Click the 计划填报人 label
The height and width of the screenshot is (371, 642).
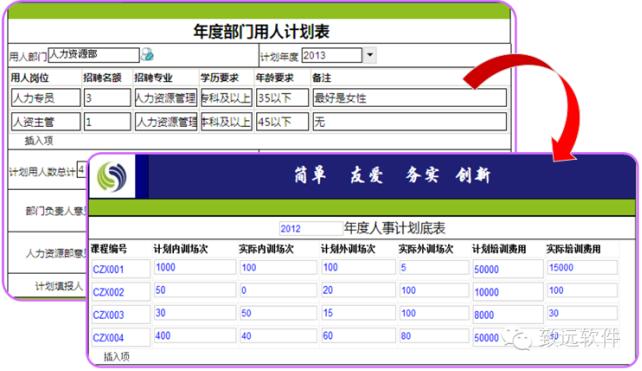[59, 286]
